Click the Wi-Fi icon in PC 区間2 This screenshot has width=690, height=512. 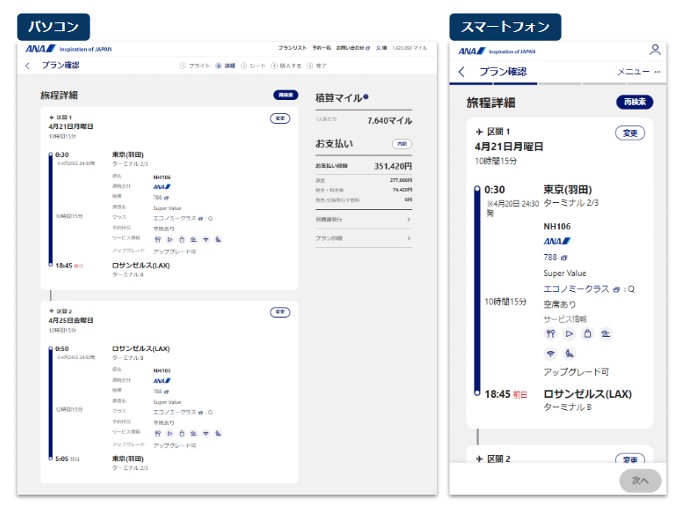pyautogui.click(x=206, y=434)
